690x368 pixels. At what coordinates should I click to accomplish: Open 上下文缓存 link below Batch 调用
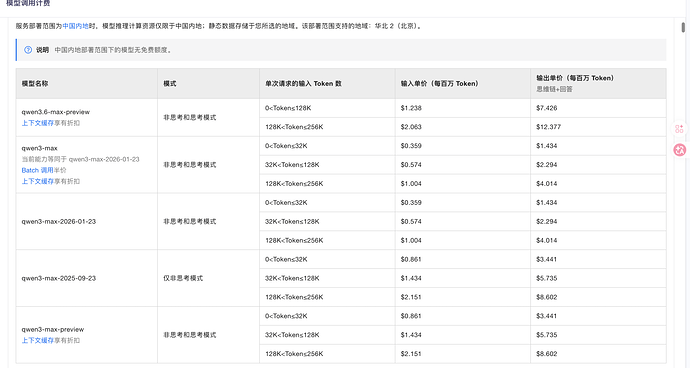pos(38,181)
